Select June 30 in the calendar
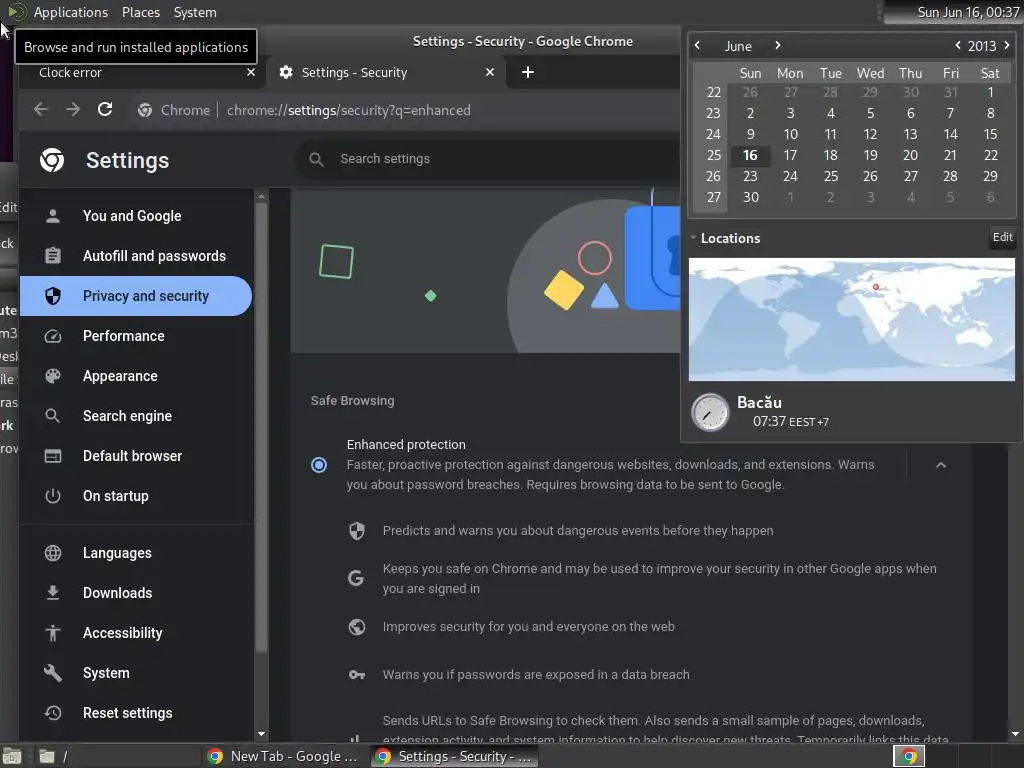This screenshot has width=1024, height=768. coord(750,197)
